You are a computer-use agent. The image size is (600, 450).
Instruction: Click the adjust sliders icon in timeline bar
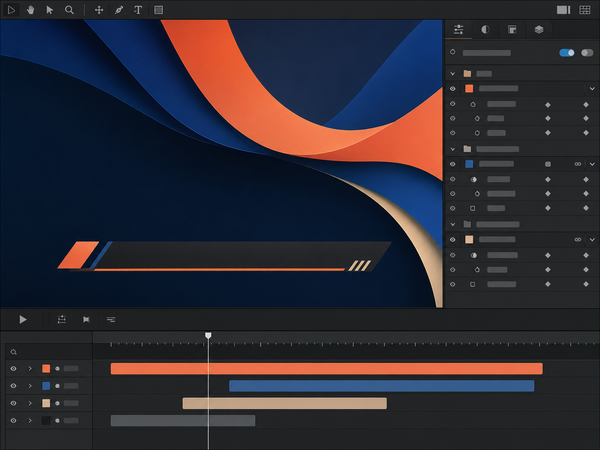pyautogui.click(x=62, y=320)
